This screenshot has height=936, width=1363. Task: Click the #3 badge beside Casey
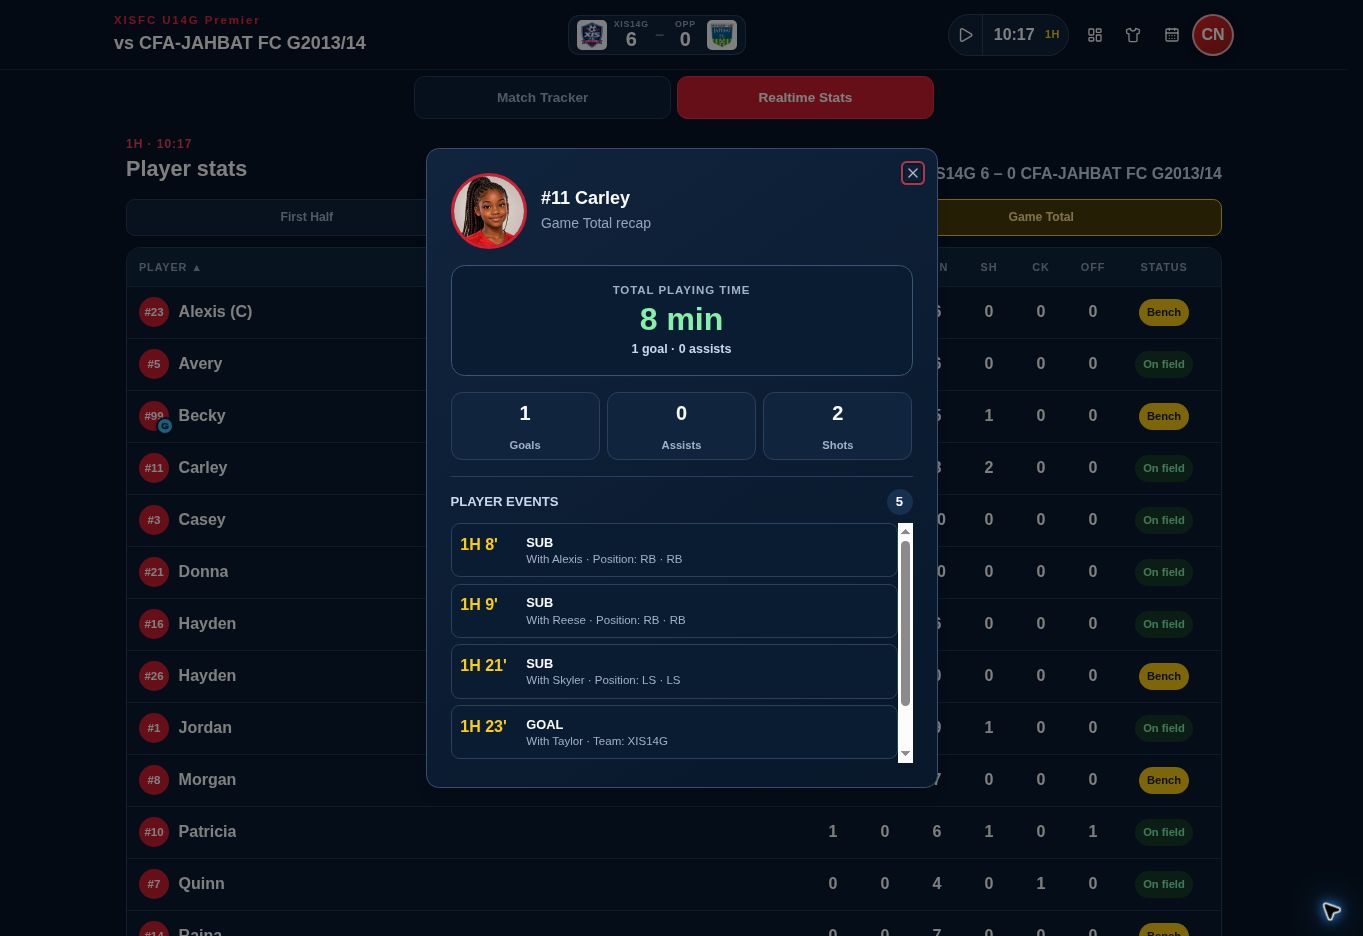point(154,520)
